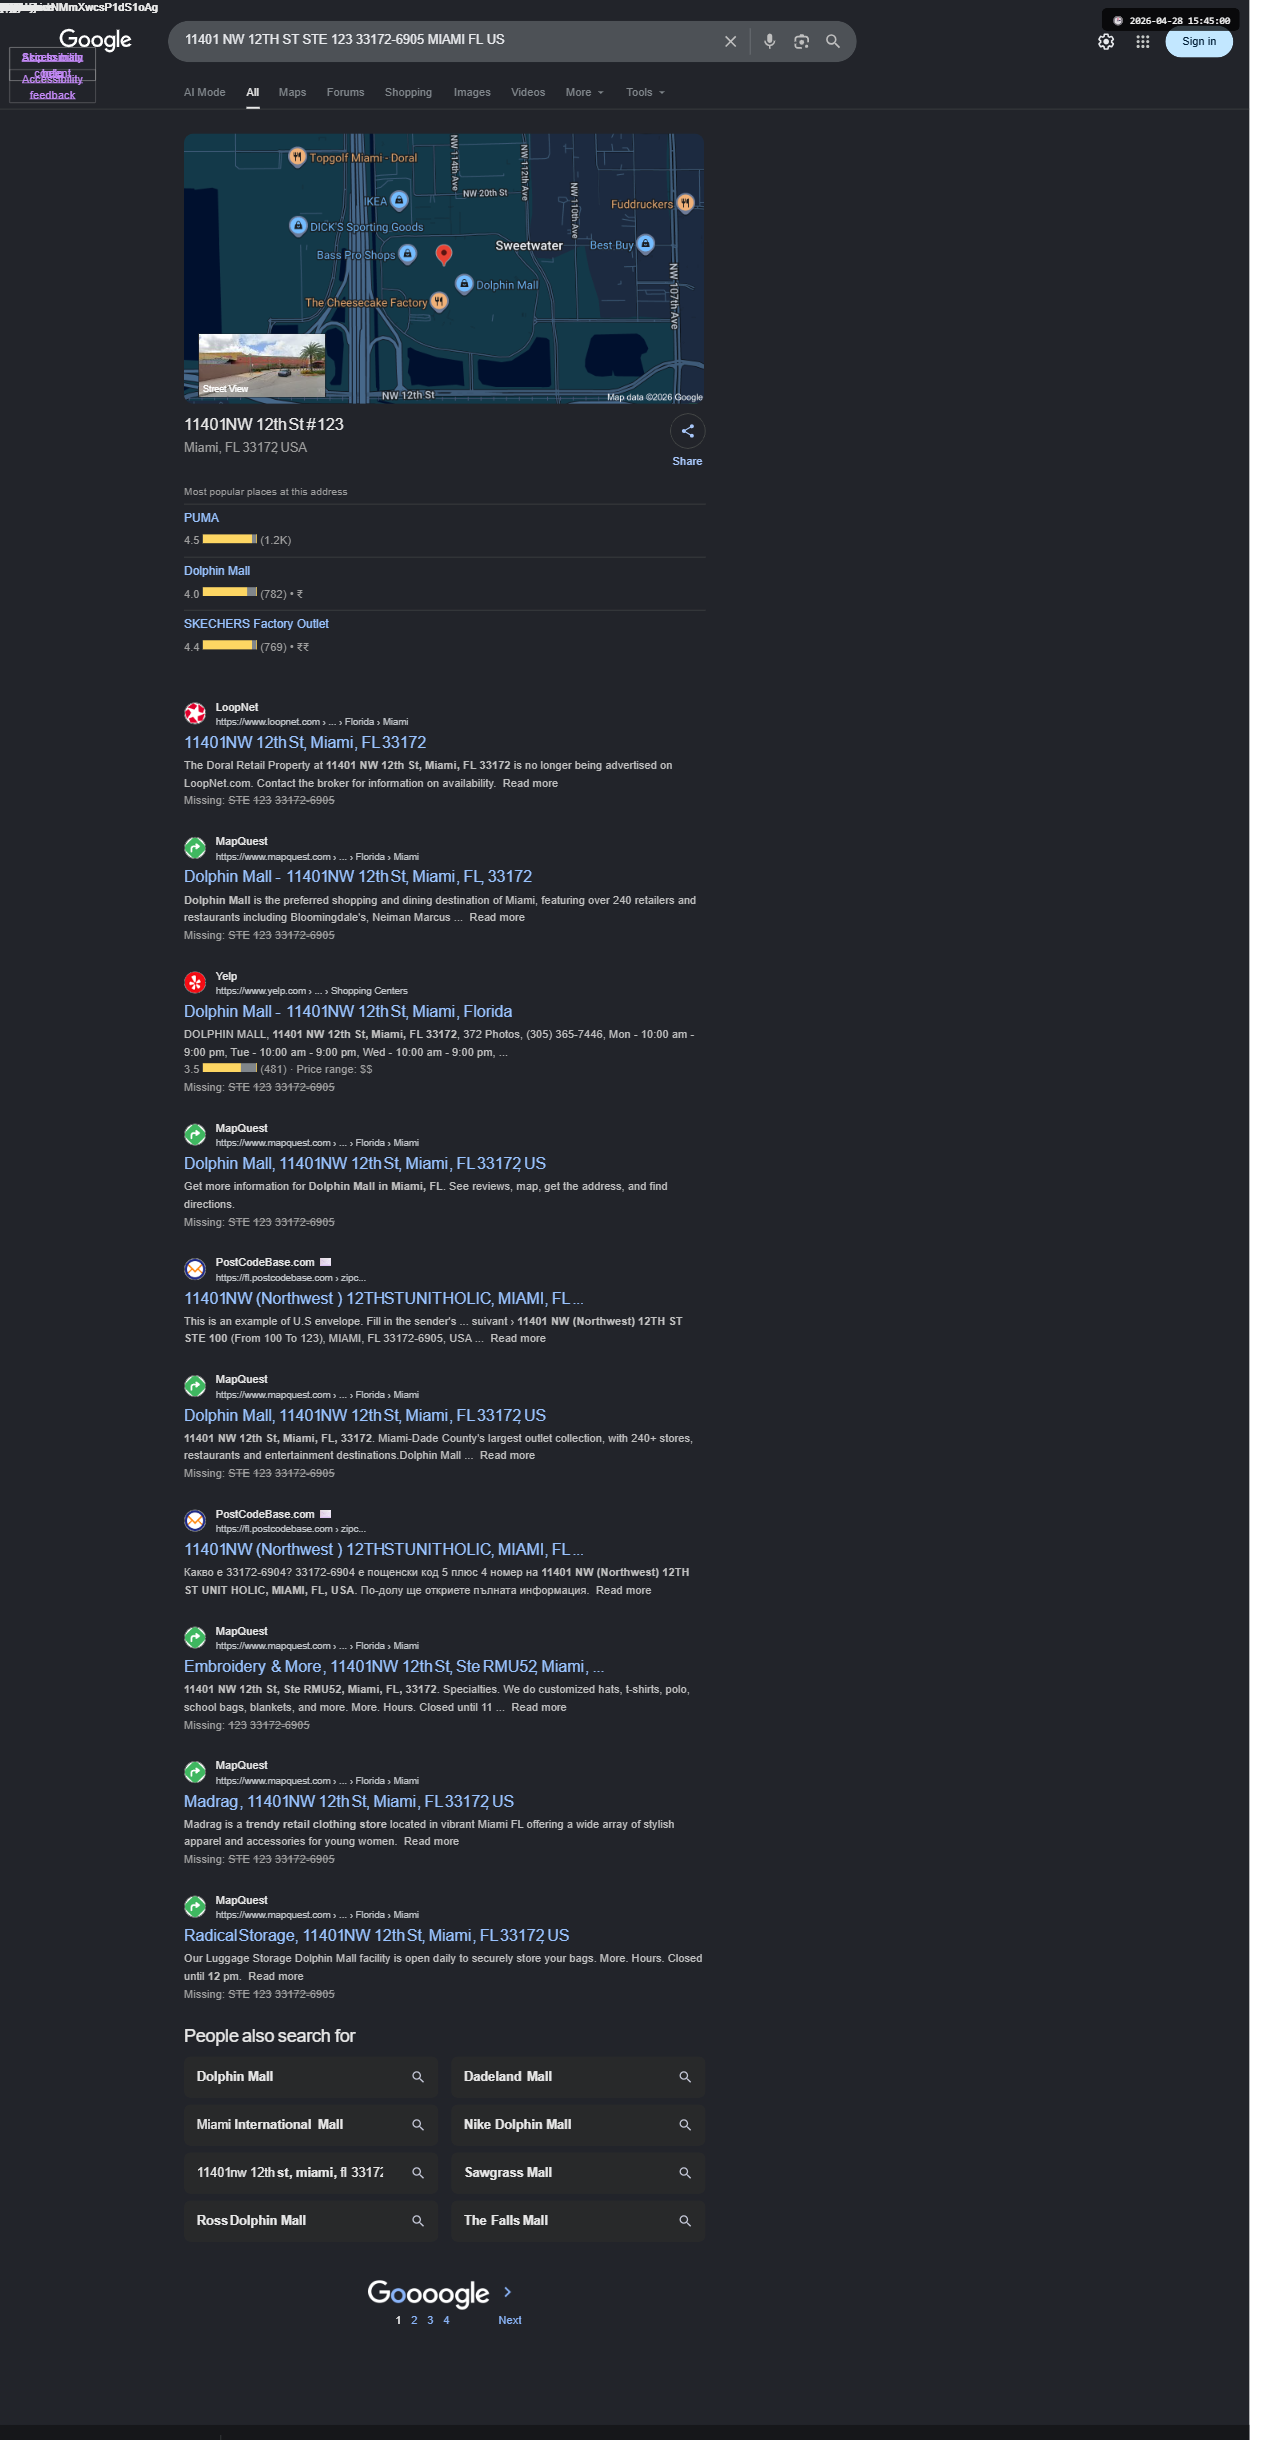
Task: Click the magnifier search submit icon
Action: point(832,42)
